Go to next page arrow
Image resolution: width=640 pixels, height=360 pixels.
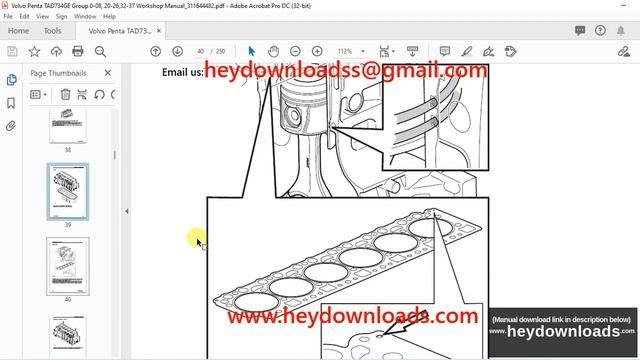(177, 51)
